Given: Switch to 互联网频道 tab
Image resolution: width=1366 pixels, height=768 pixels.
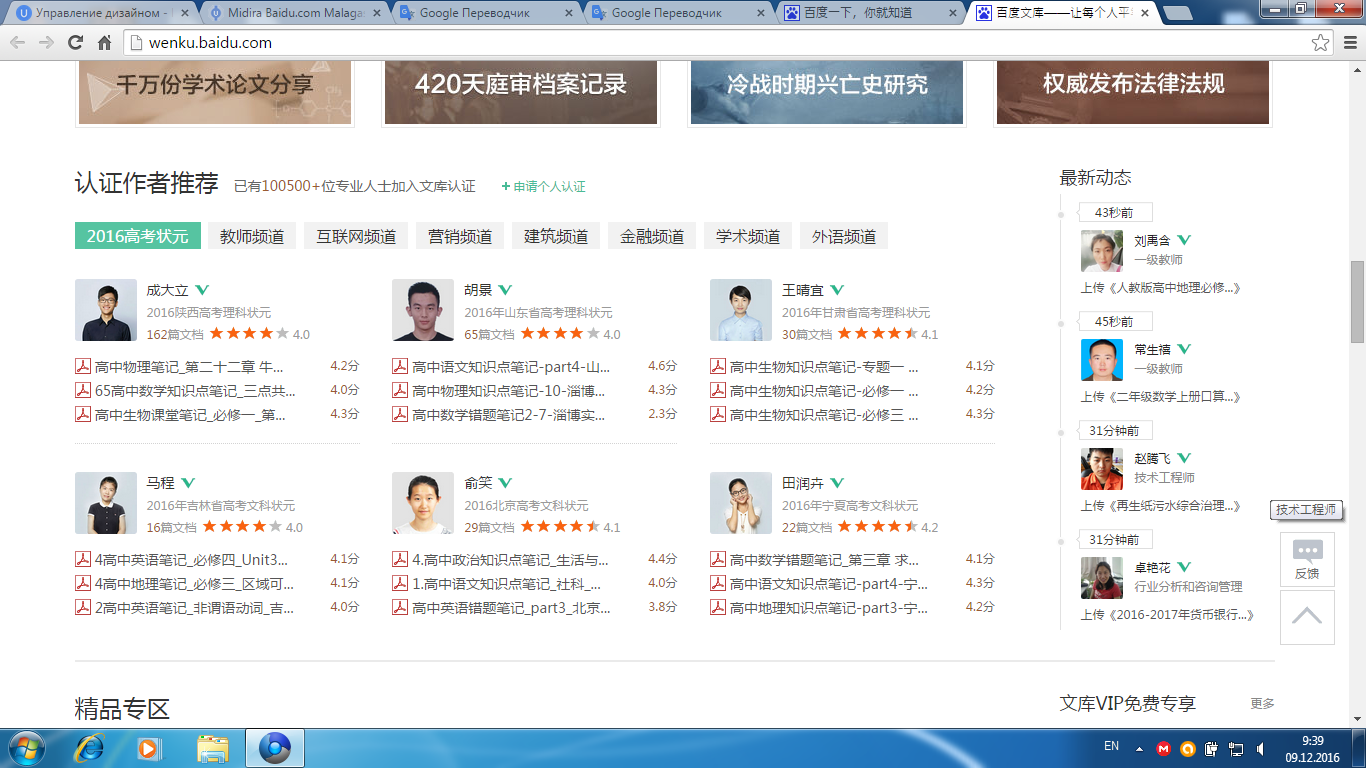Looking at the screenshot, I should point(356,236).
